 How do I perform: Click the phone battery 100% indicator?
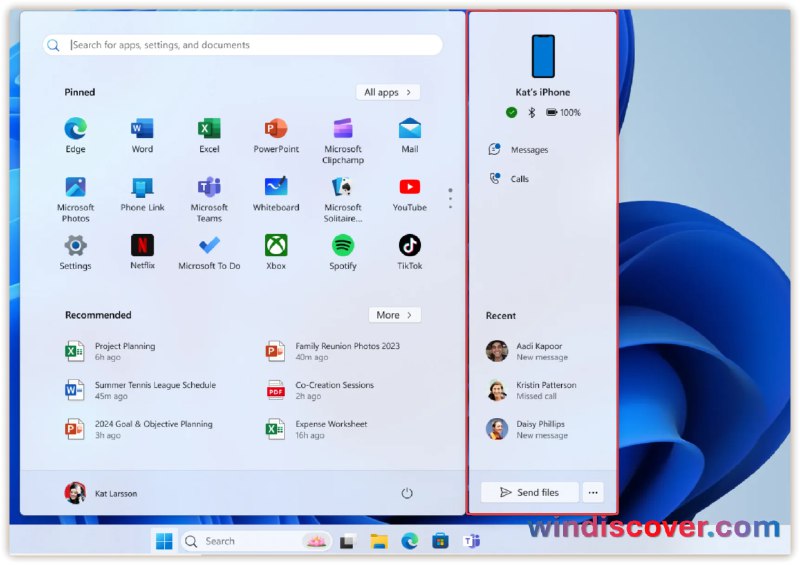(x=563, y=113)
